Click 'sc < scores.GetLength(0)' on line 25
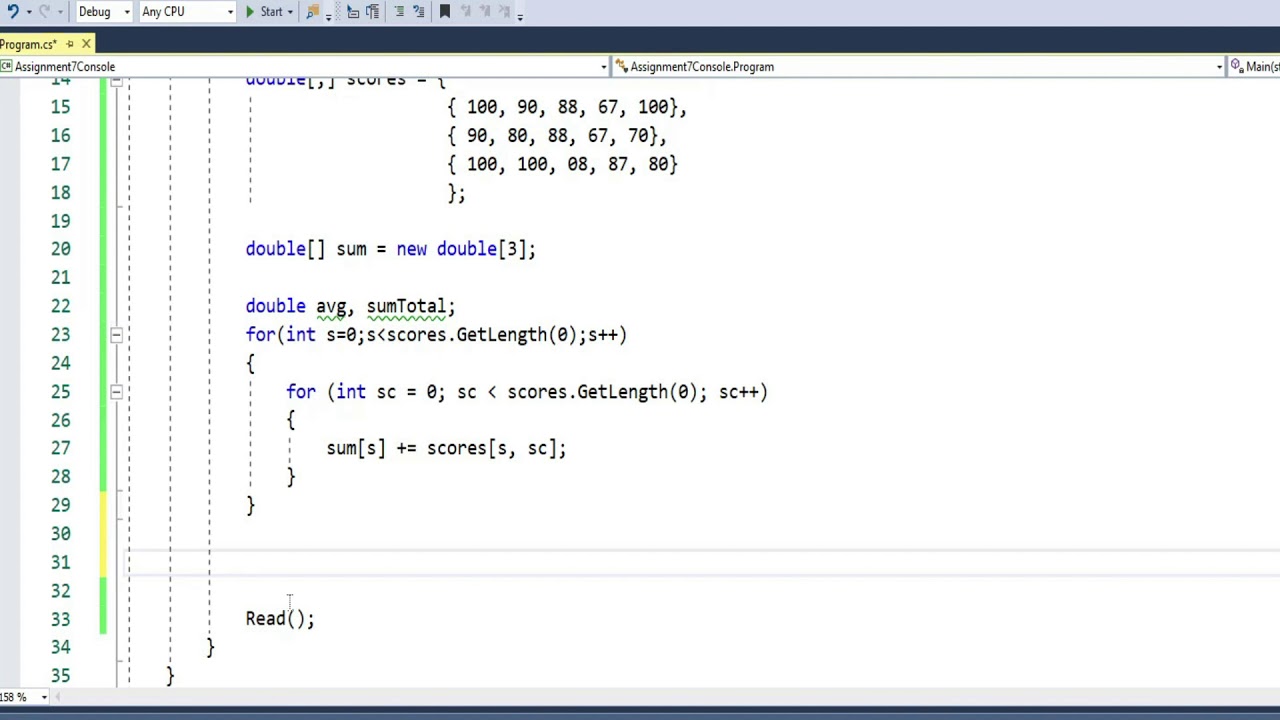Image resolution: width=1280 pixels, height=720 pixels. (x=578, y=392)
